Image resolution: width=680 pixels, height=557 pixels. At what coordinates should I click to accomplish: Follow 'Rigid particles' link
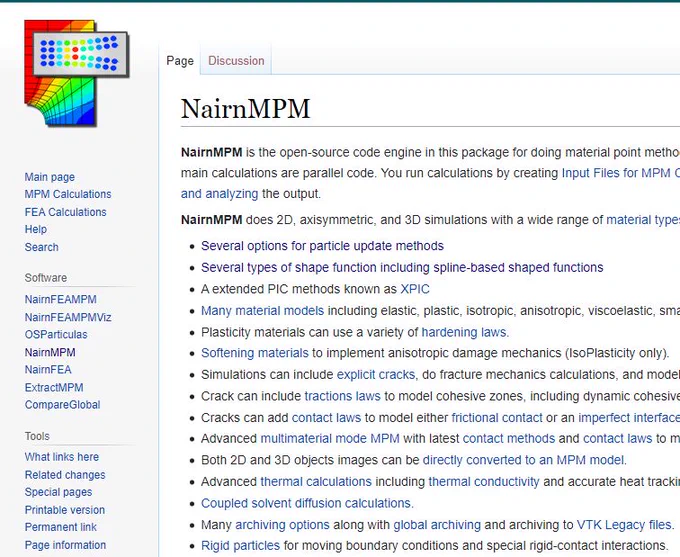pos(240,545)
